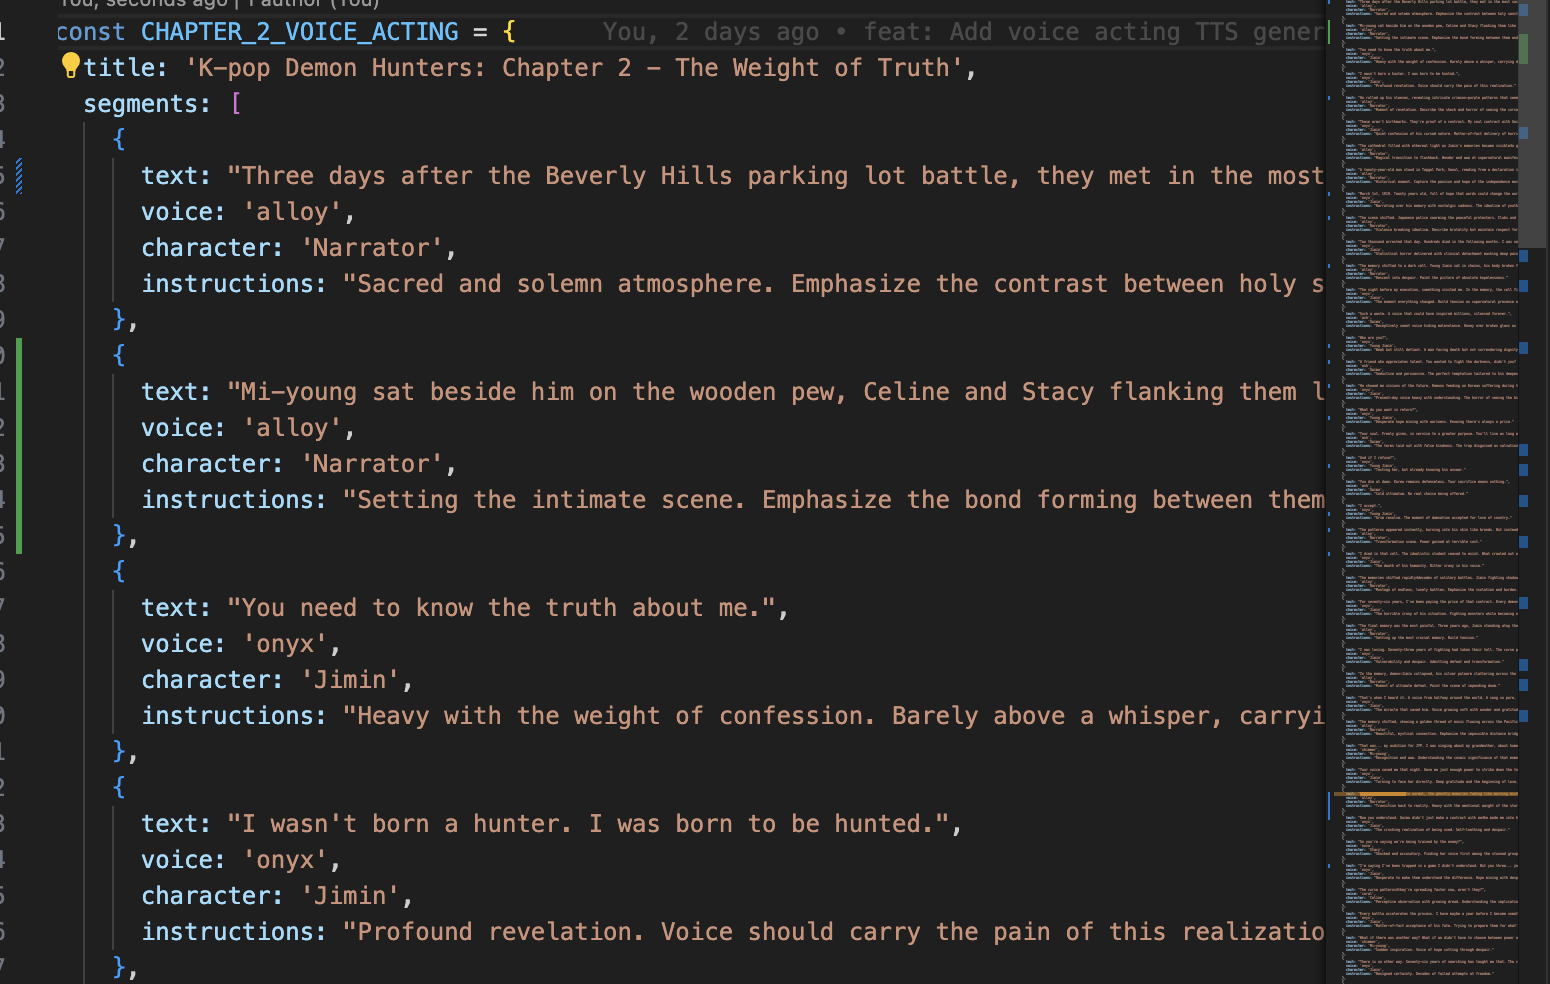The height and width of the screenshot is (984, 1550).
Task: Click the yellow lightbulb code action icon
Action: (70, 66)
